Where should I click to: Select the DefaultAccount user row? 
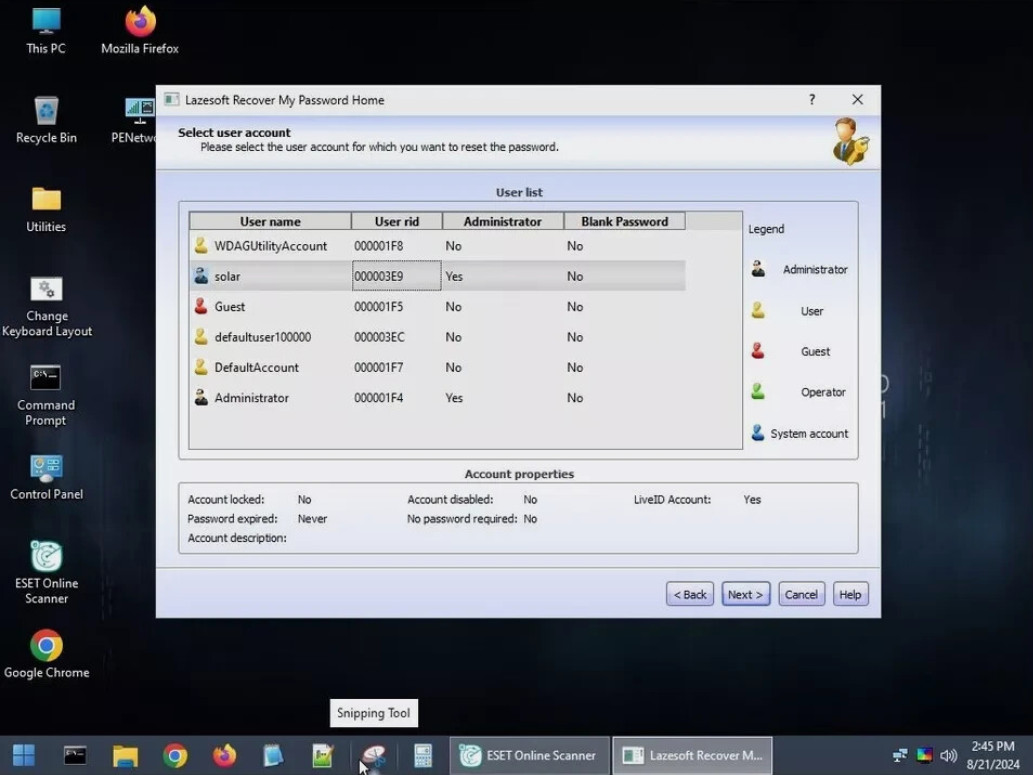pos(437,367)
